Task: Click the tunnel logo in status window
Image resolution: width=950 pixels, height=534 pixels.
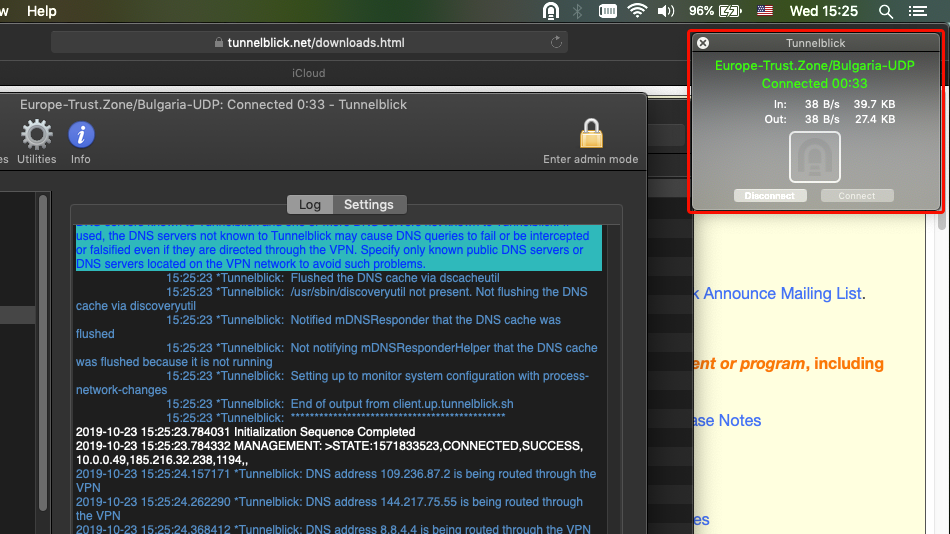Action: click(x=814, y=157)
